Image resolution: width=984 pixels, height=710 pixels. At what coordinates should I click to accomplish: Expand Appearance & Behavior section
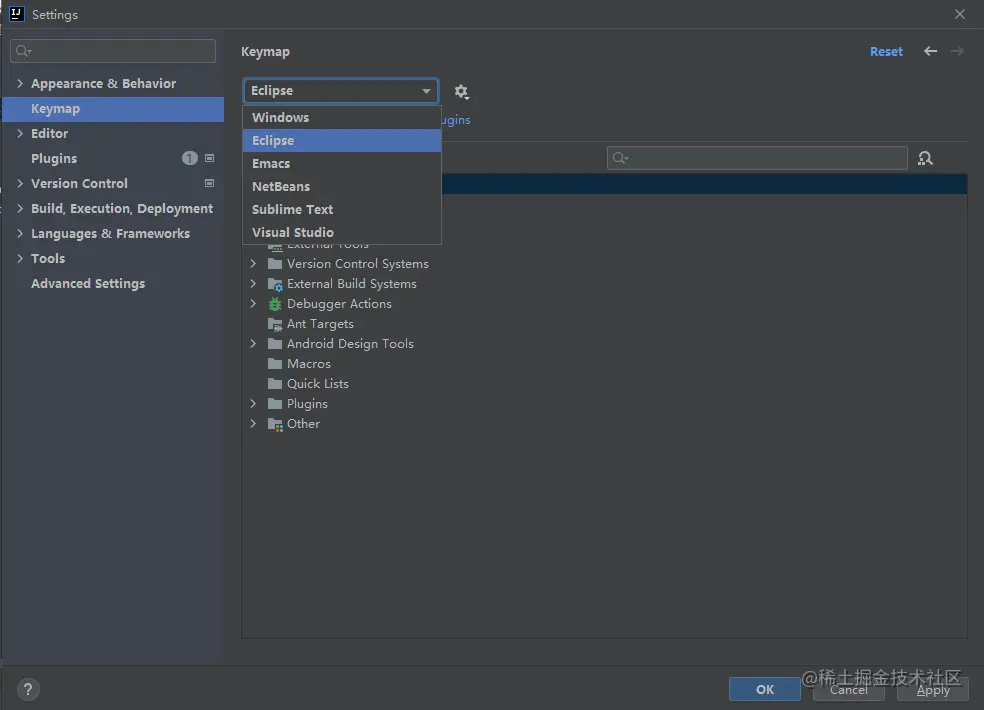[x=19, y=83]
